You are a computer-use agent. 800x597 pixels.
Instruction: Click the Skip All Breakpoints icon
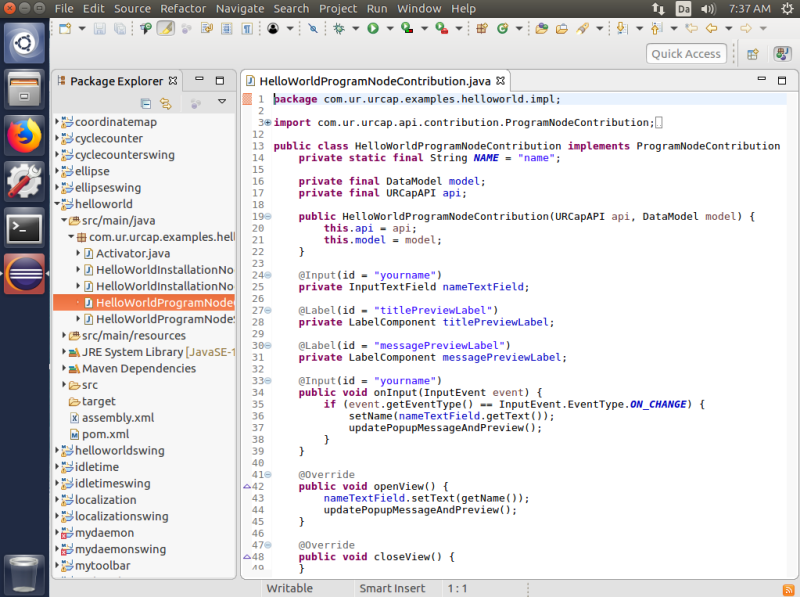tap(313, 29)
